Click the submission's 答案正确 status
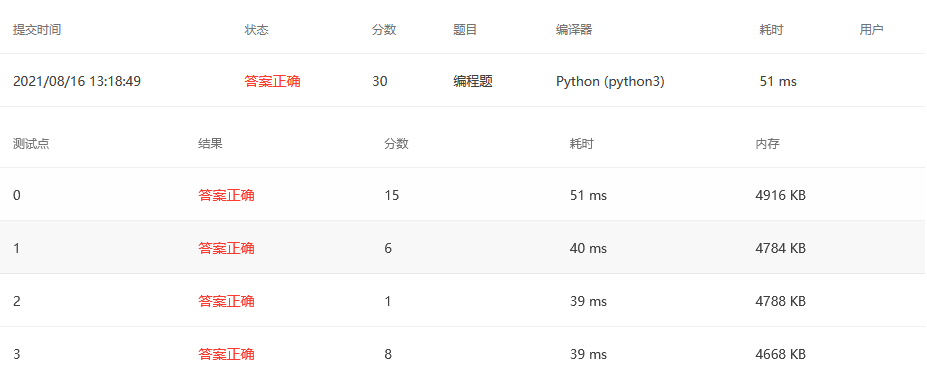The width and height of the screenshot is (927, 372). pos(273,82)
